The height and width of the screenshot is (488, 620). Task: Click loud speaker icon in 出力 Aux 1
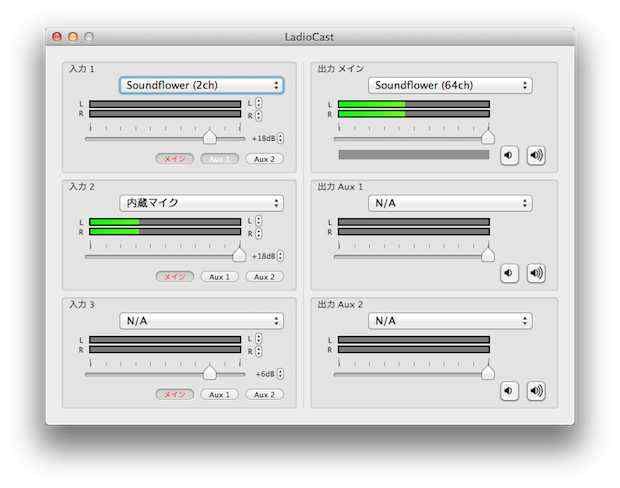(x=536, y=273)
